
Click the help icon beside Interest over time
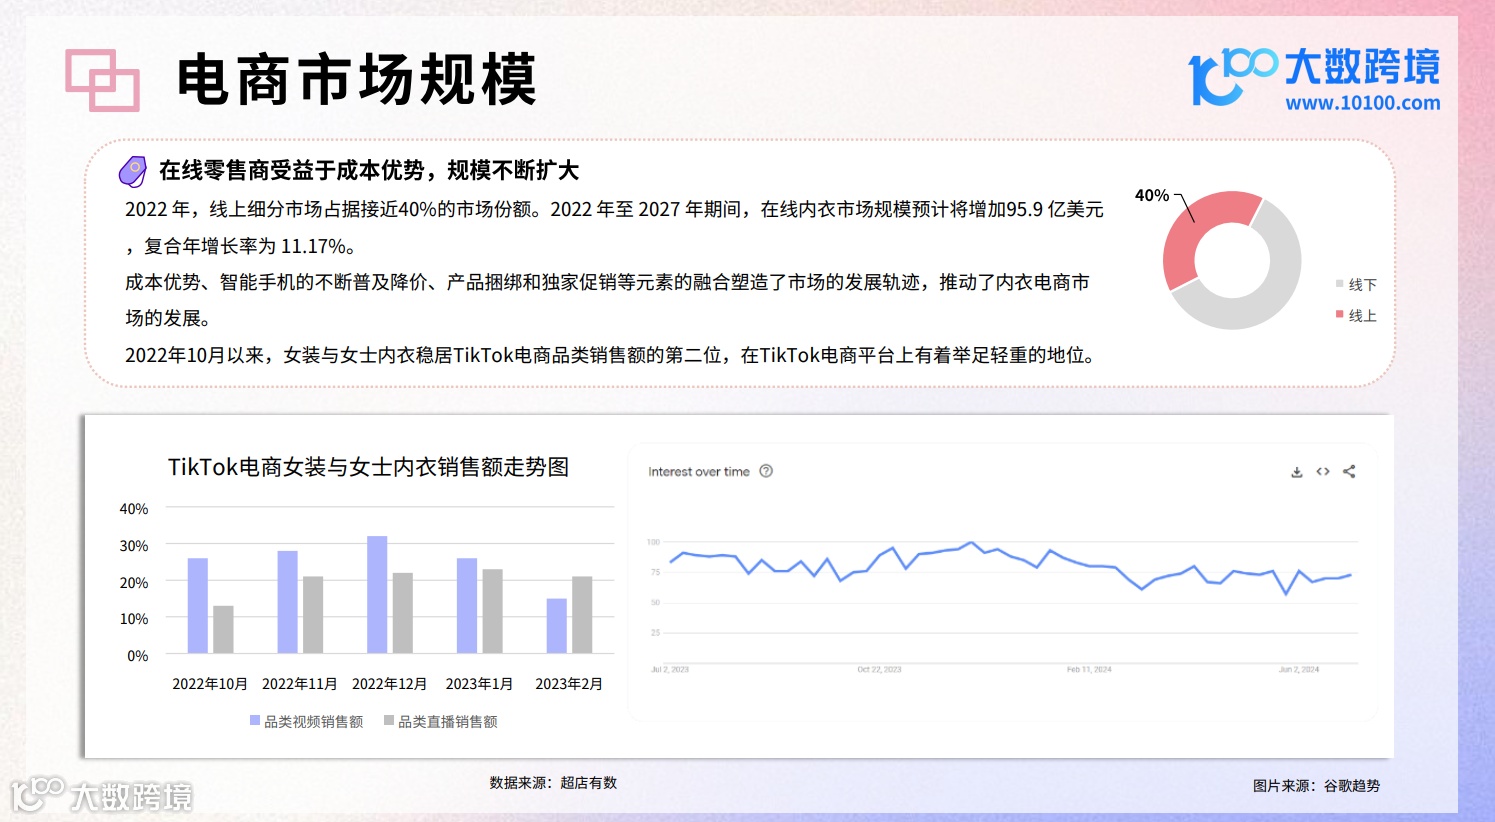click(766, 471)
